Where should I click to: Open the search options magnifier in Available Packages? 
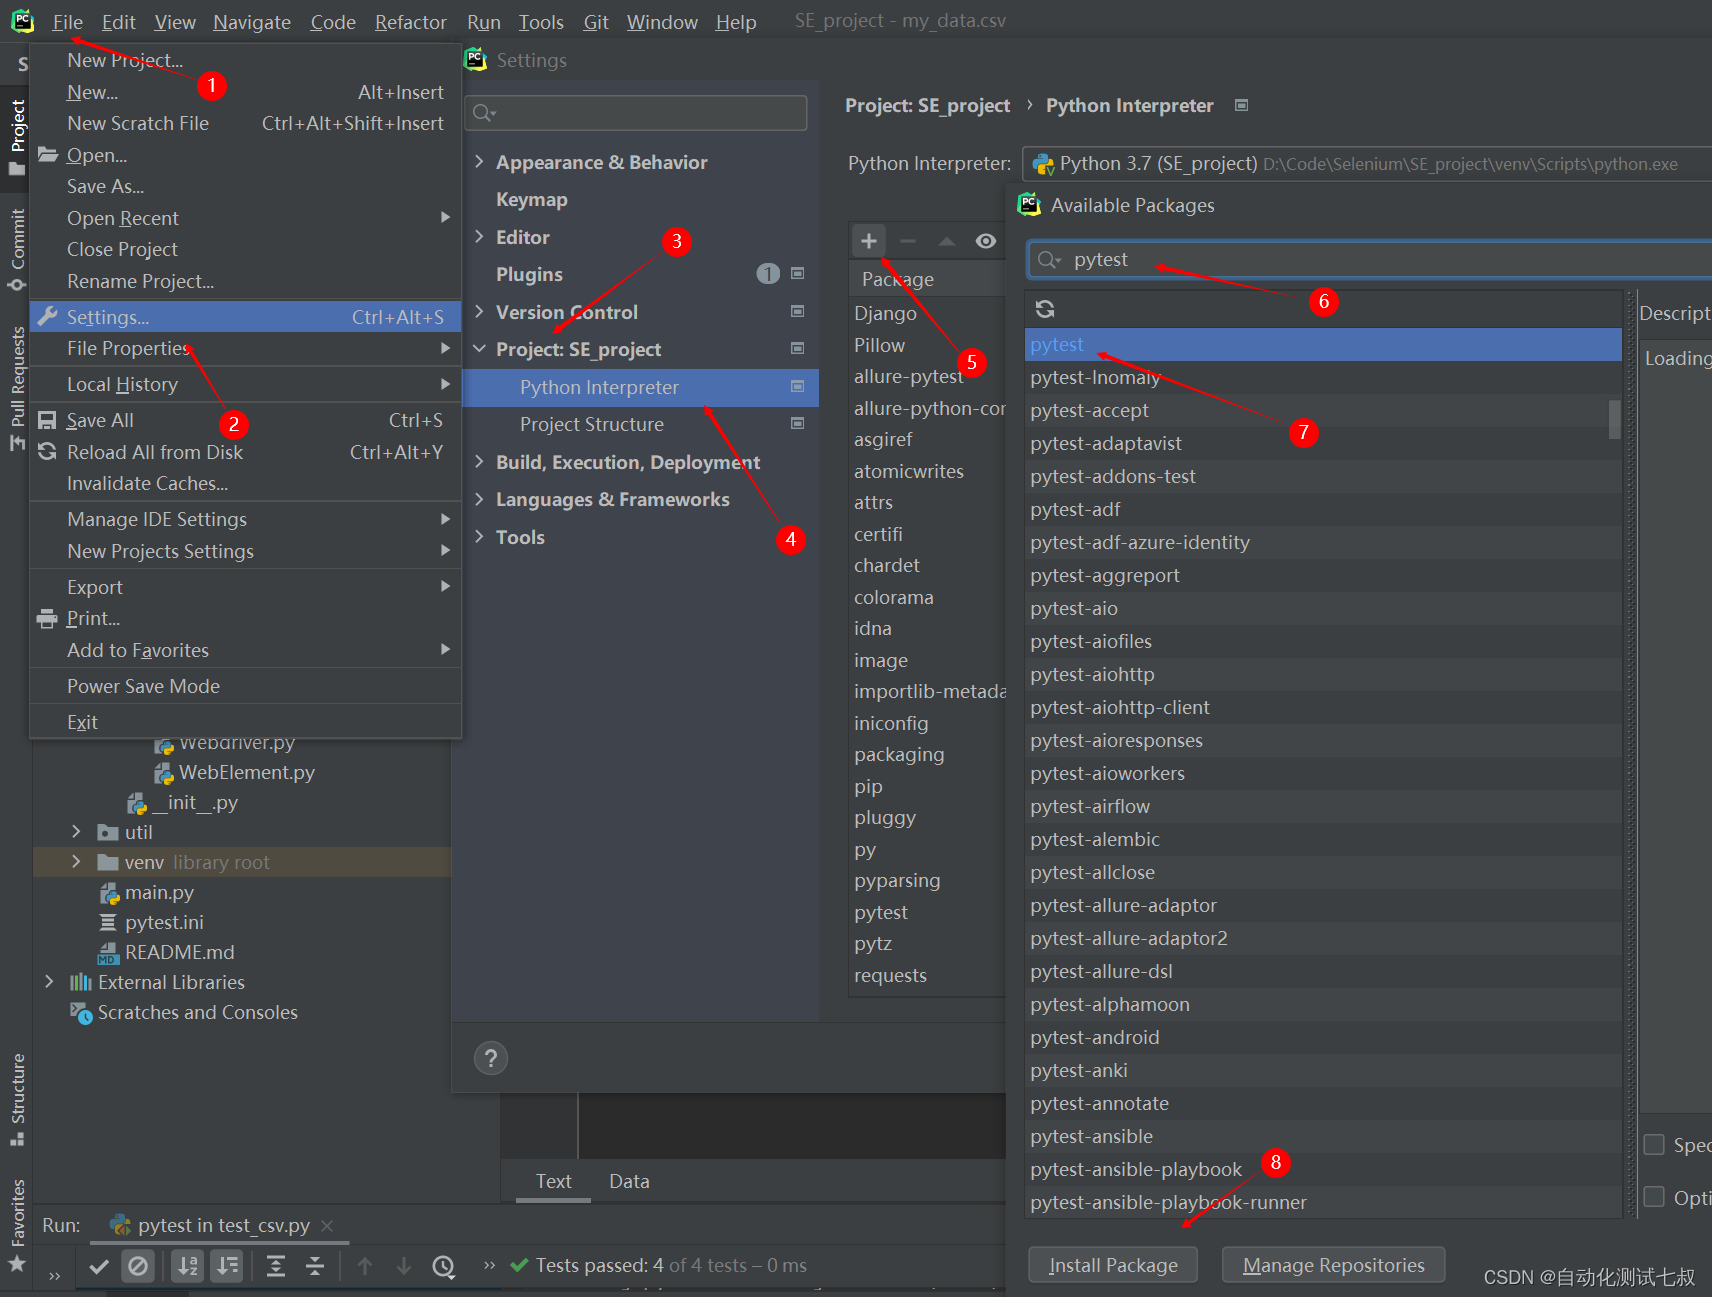1048,260
